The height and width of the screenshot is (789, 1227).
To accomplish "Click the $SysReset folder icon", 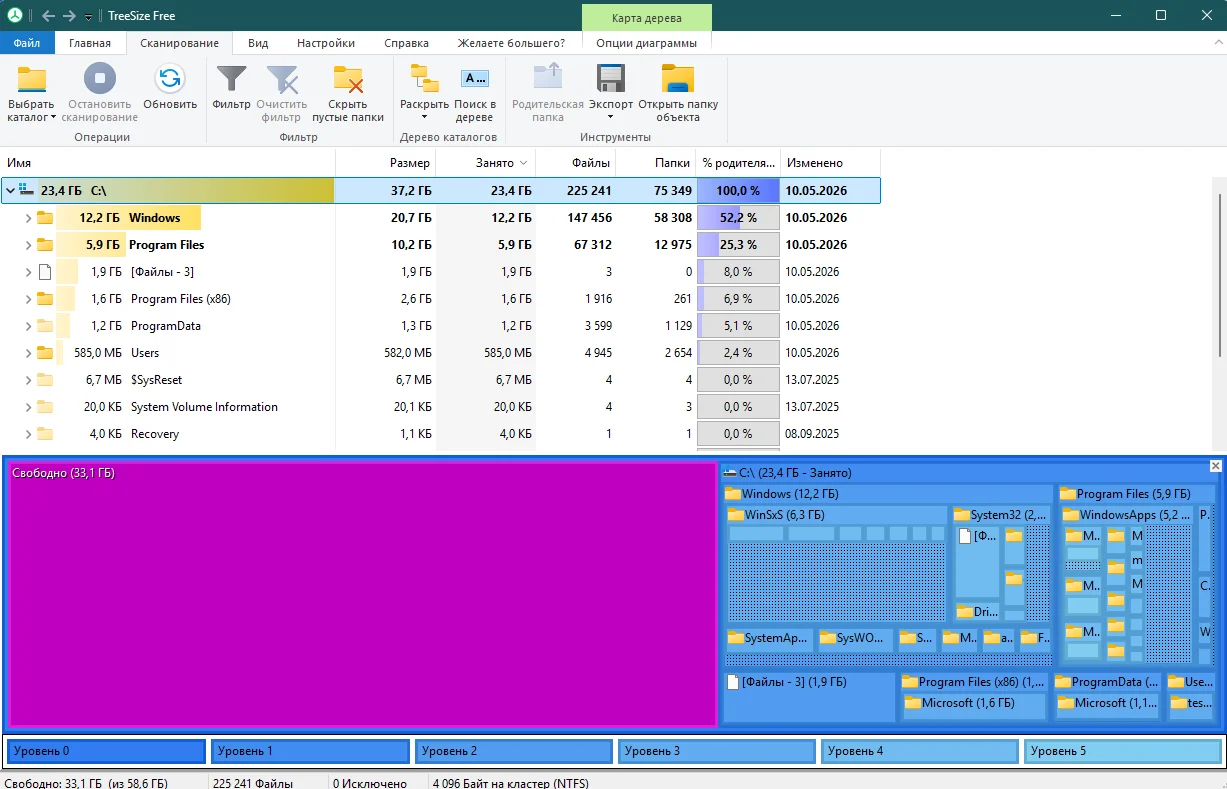I will pos(45,379).
